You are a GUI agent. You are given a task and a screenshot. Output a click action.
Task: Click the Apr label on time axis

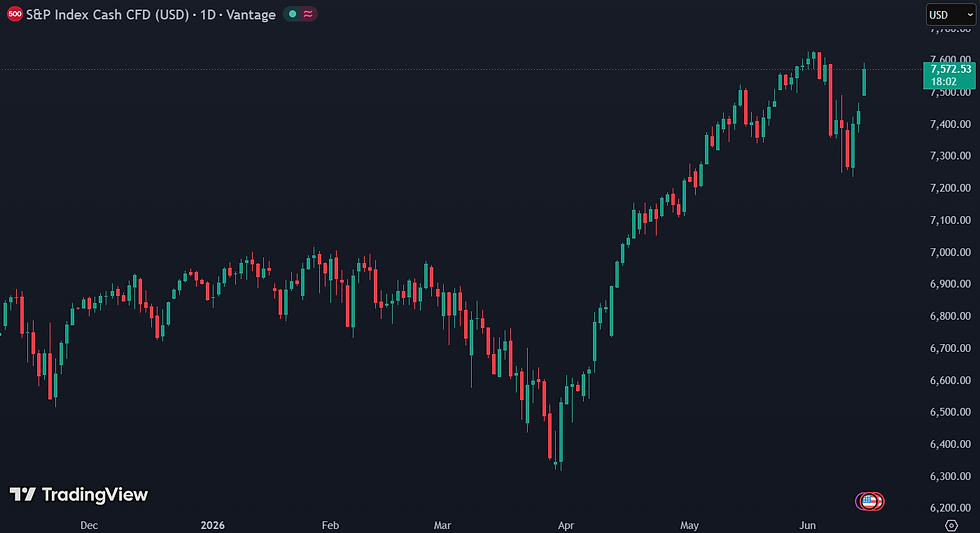(x=566, y=525)
